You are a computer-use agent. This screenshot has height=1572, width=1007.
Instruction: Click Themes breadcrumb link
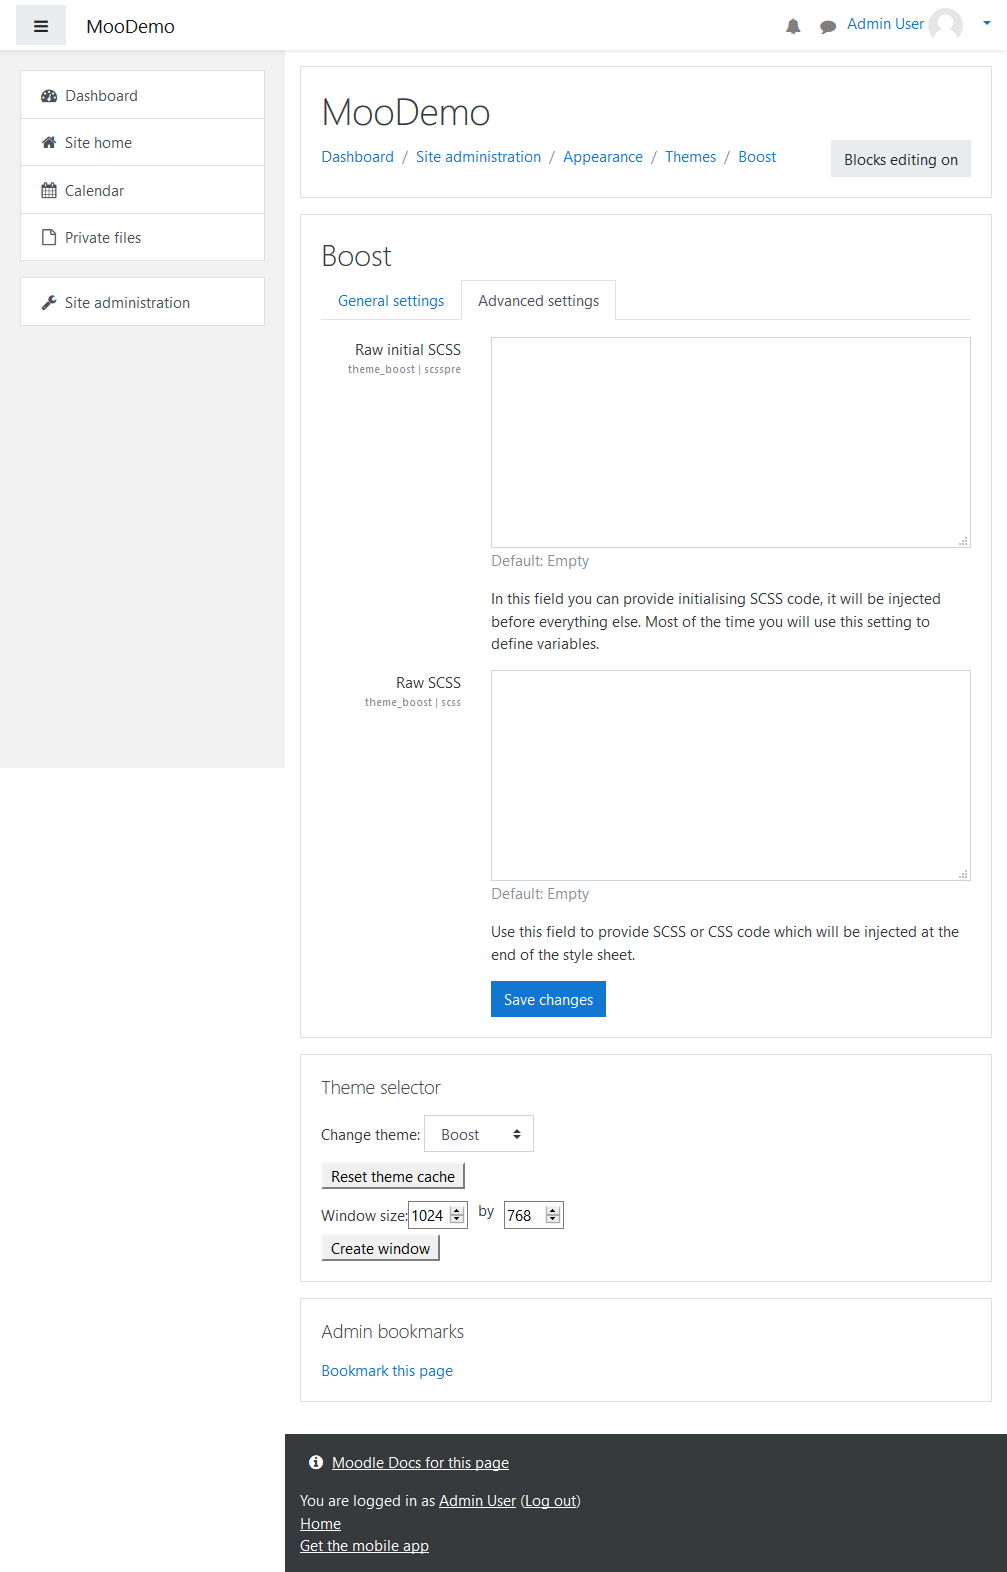[690, 157]
